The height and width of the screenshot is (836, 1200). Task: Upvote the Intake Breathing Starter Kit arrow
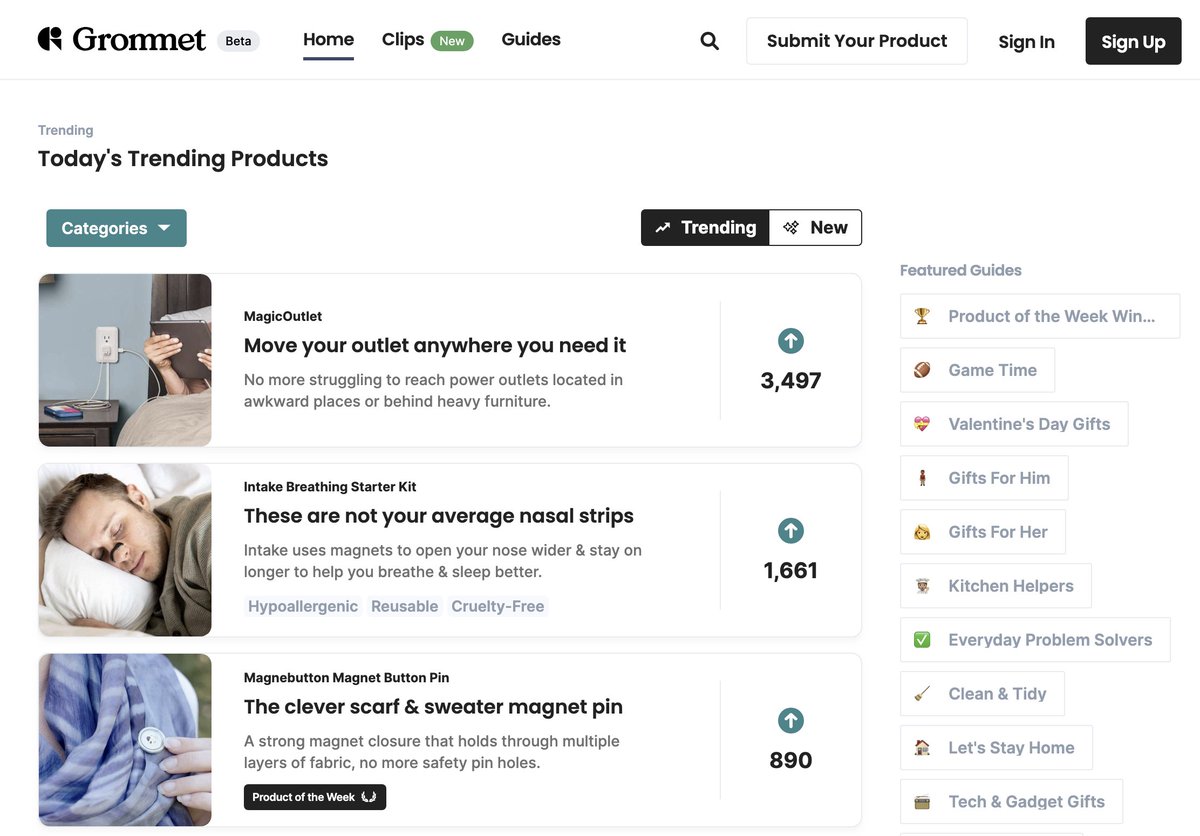791,531
